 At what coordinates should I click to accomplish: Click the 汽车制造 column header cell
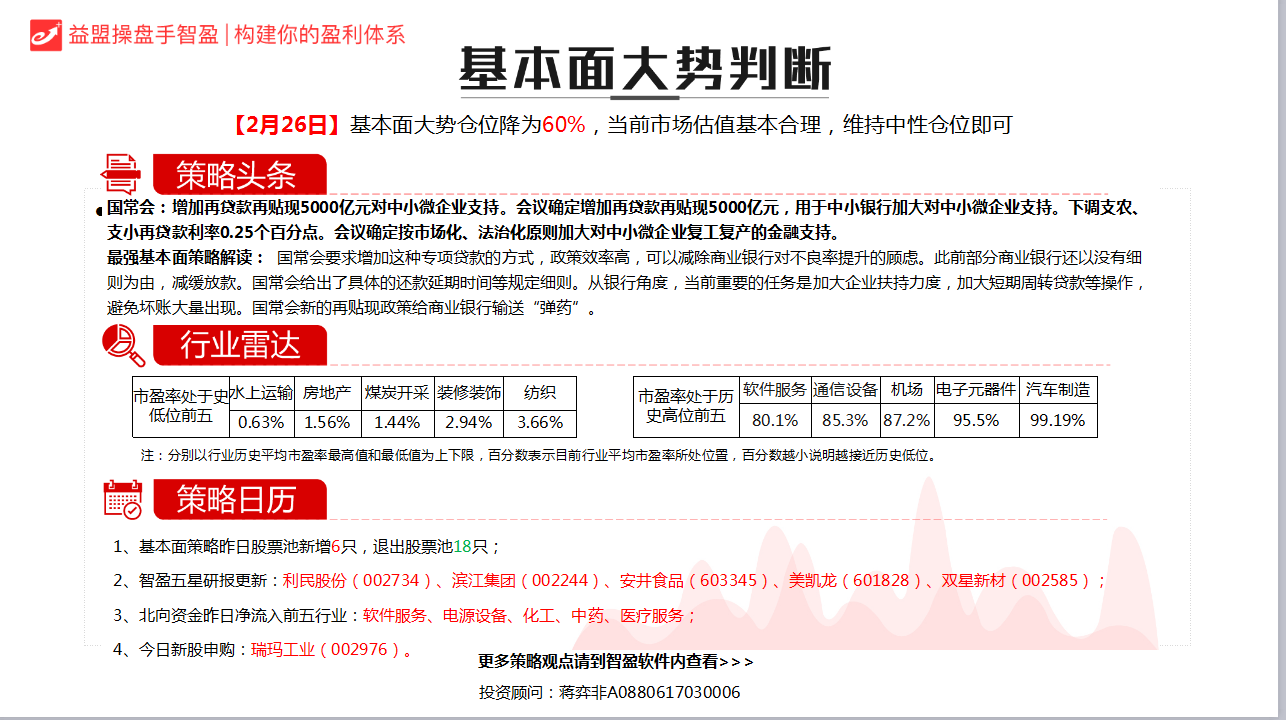tap(1058, 390)
